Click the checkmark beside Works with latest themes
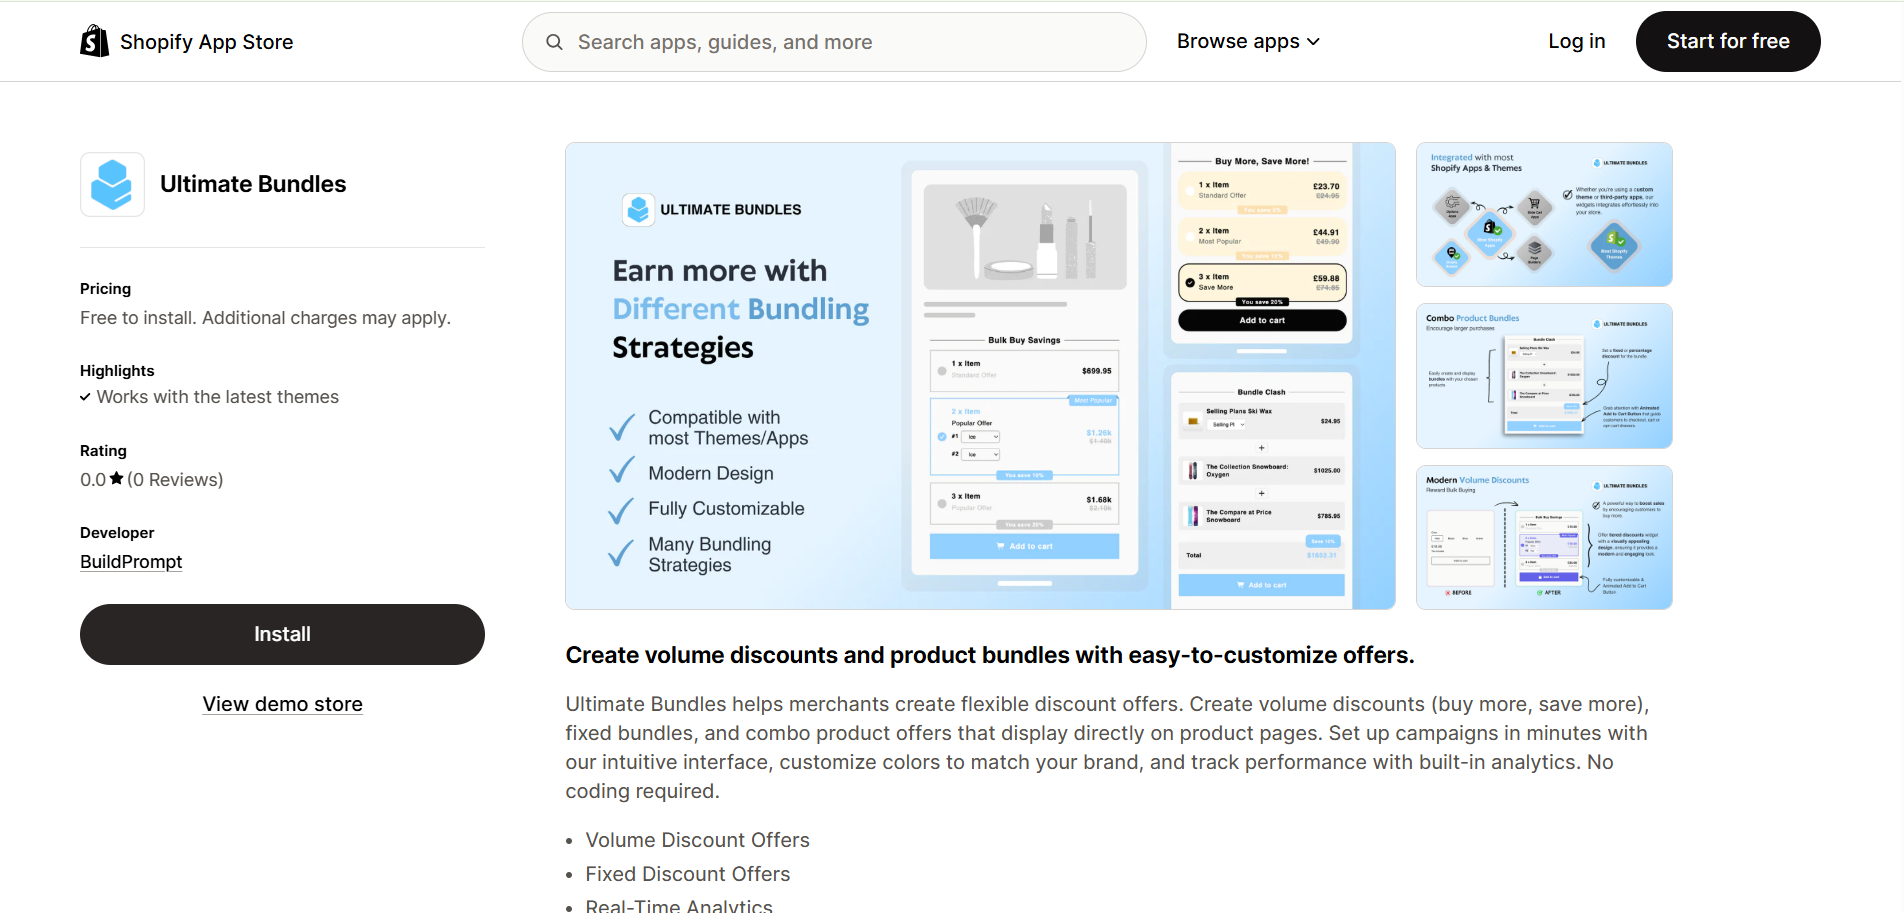Image resolution: width=1904 pixels, height=913 pixels. click(x=85, y=397)
